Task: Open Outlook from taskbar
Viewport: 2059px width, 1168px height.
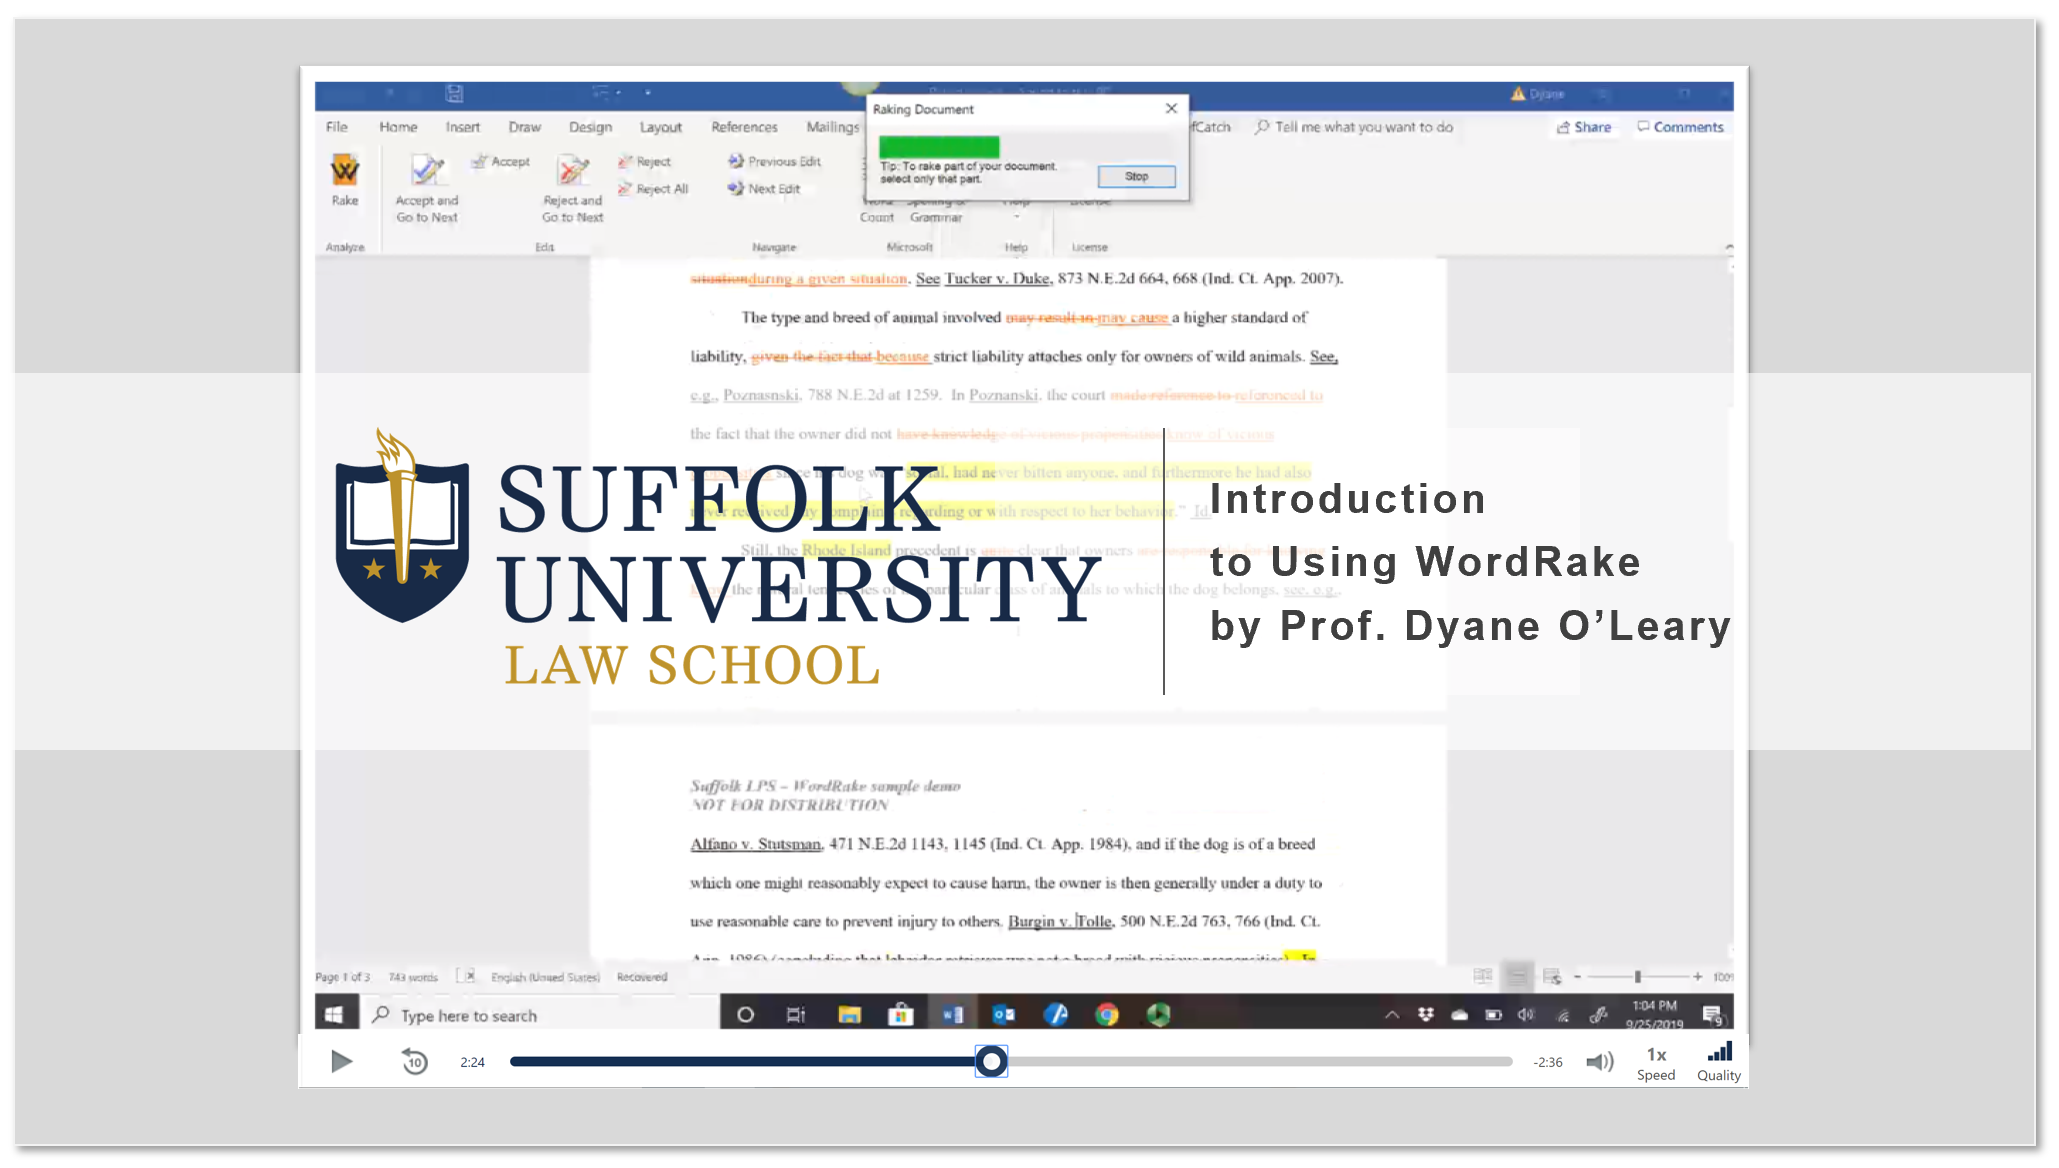Action: click(1003, 1015)
